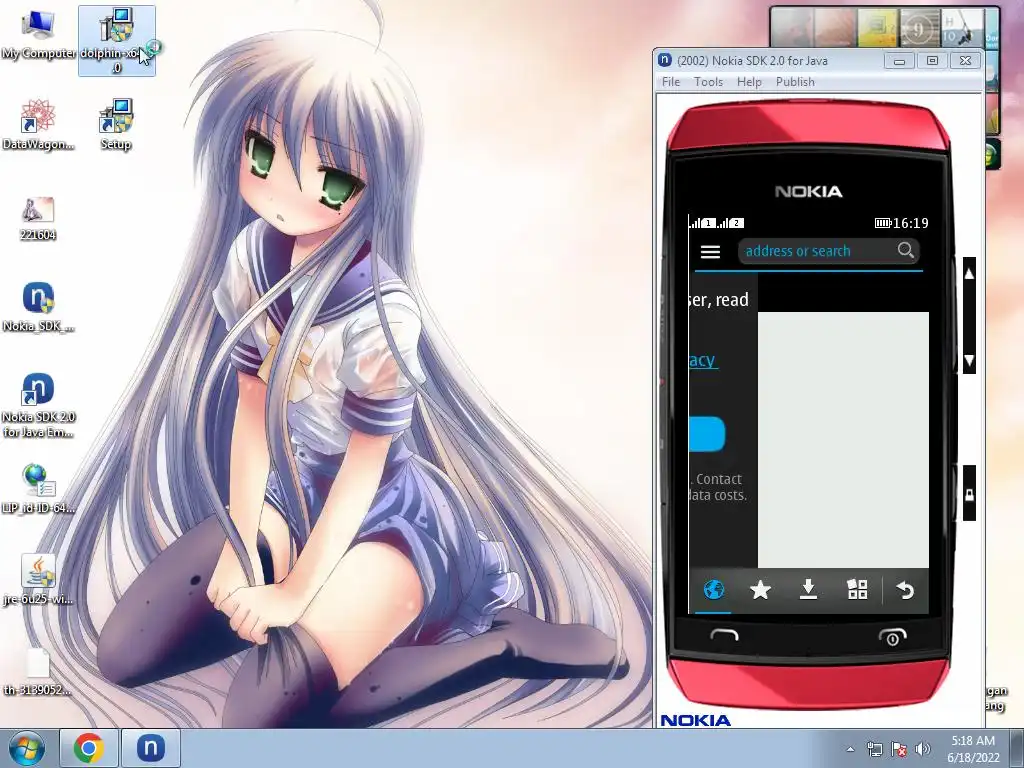
Task: Click the volume up arrow on emulator side
Action: click(x=969, y=274)
